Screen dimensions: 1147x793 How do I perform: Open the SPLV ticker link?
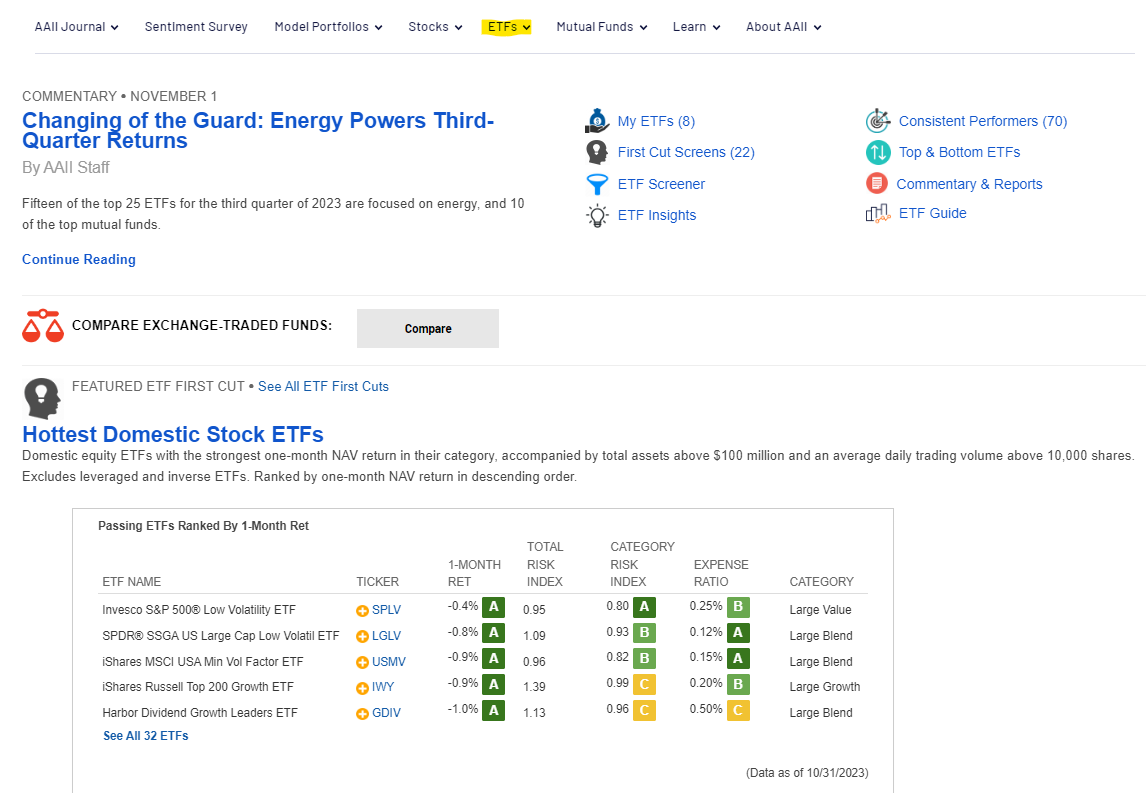[386, 610]
